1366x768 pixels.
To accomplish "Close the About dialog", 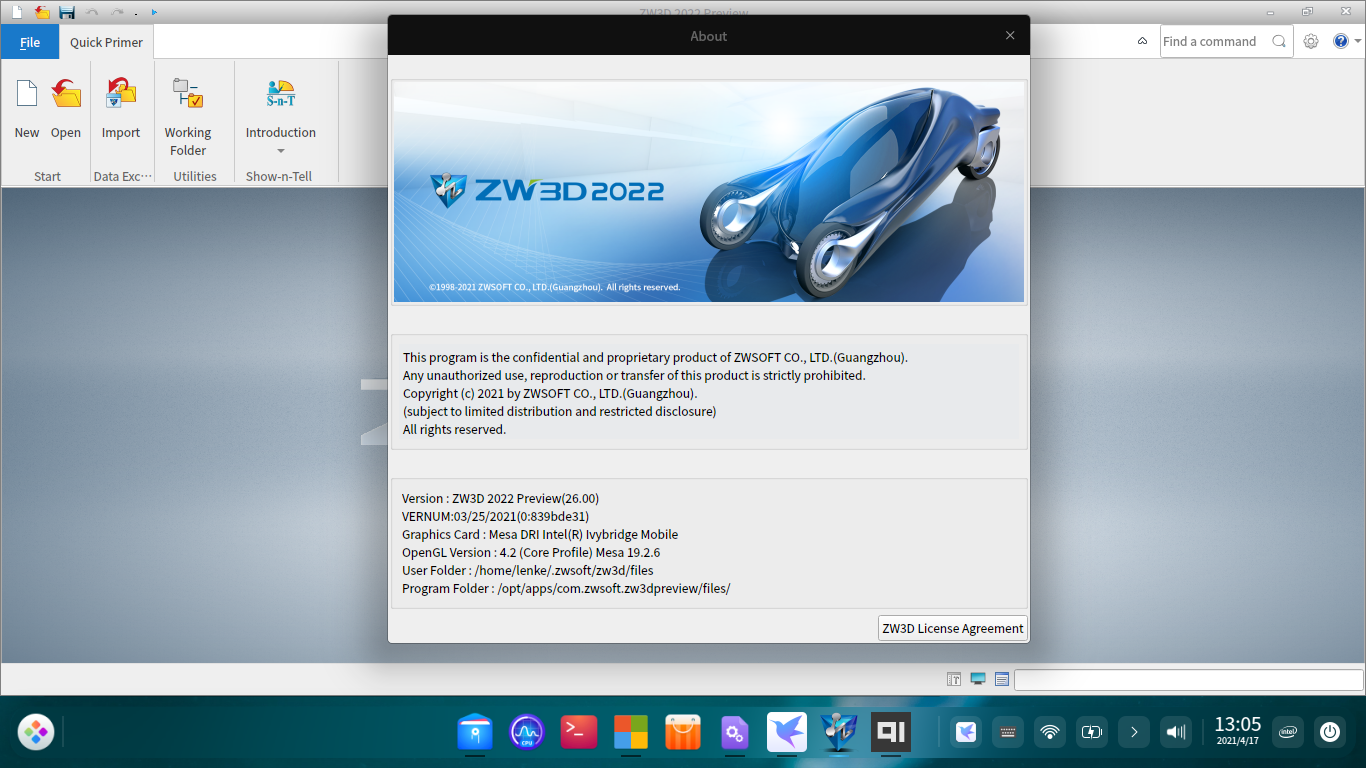I will click(1010, 35).
